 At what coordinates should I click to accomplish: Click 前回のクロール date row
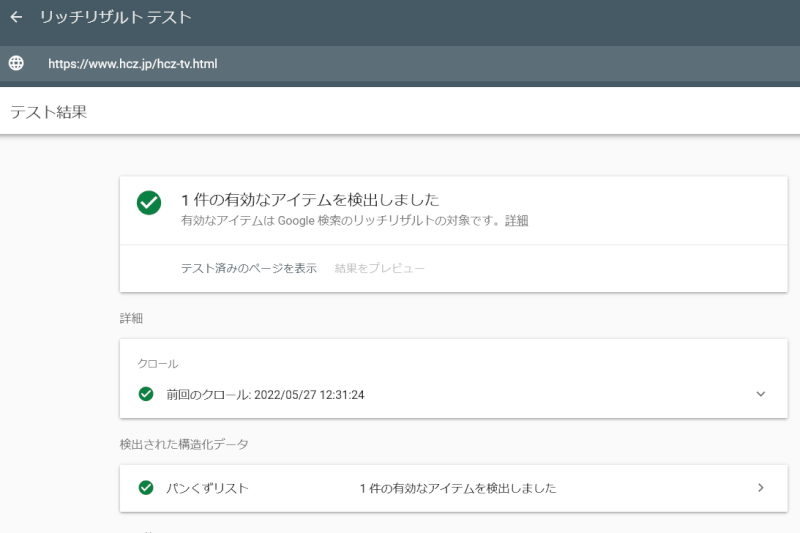(x=454, y=394)
